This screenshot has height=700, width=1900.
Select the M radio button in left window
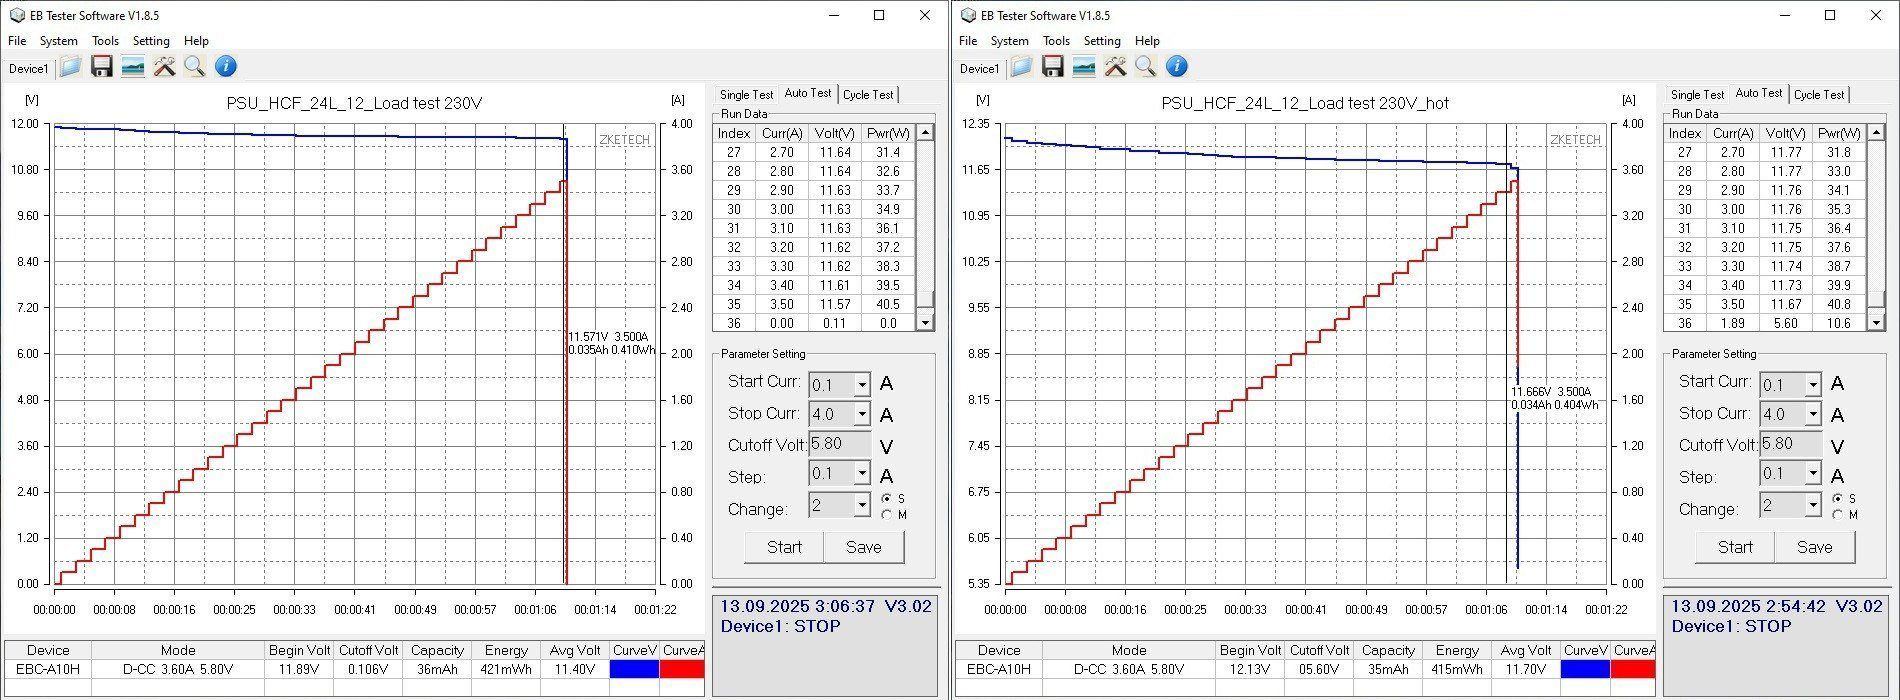pos(887,515)
